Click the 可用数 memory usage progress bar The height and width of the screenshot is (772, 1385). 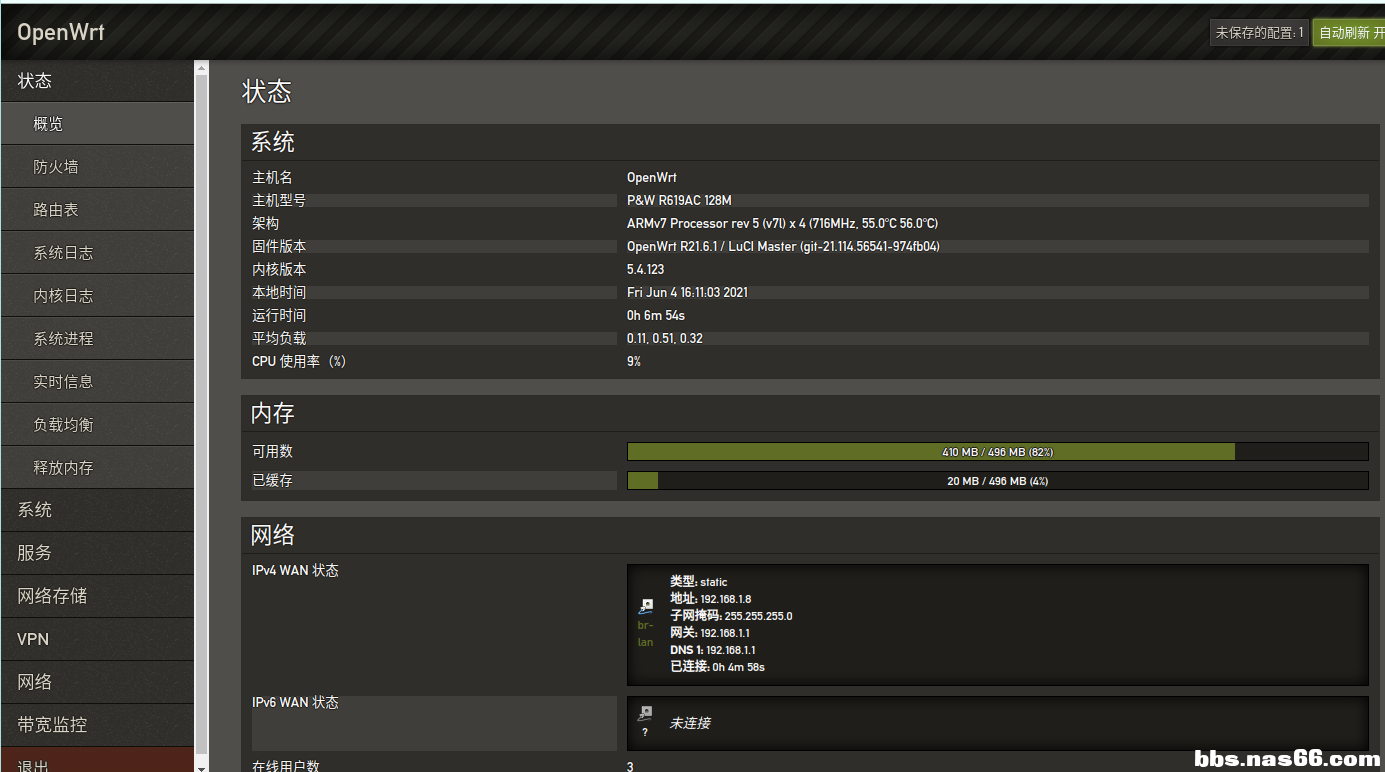coord(996,452)
